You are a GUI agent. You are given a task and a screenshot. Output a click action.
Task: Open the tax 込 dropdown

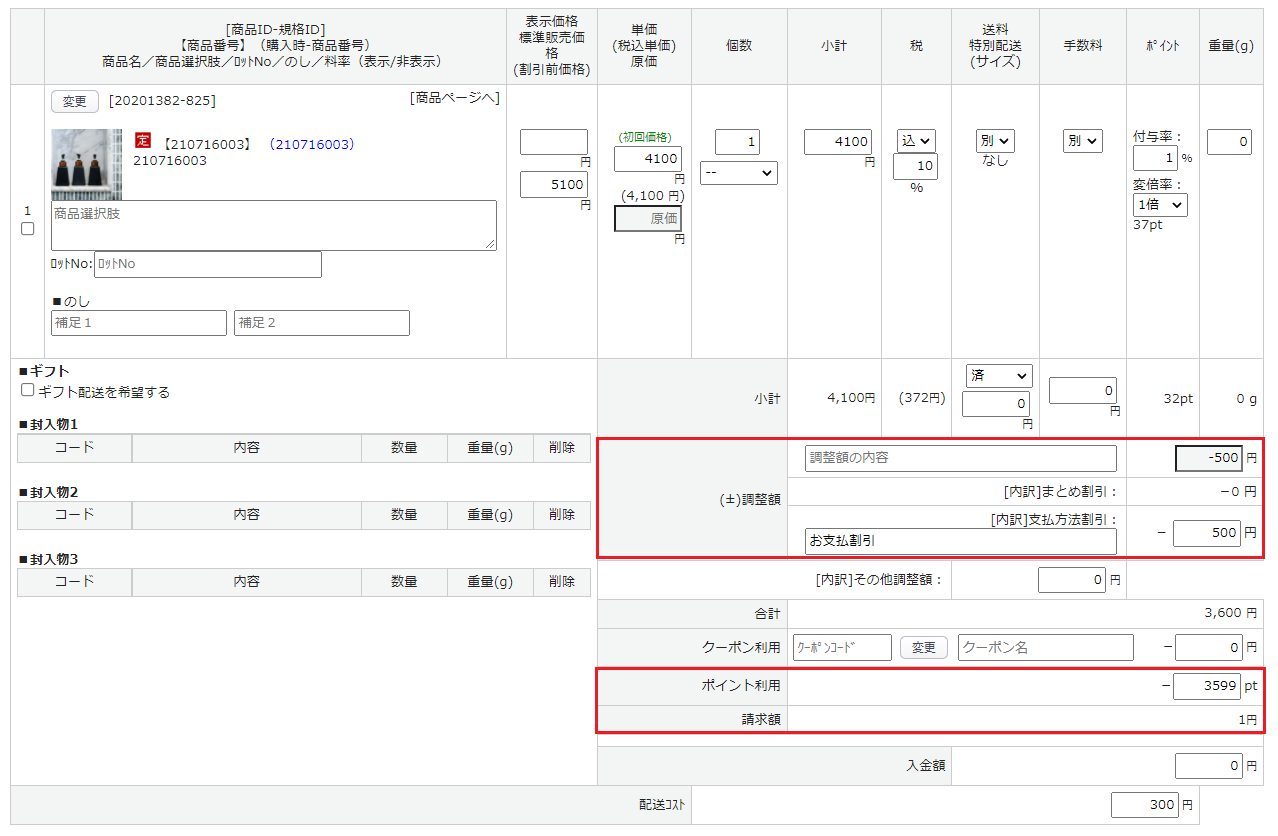click(x=915, y=141)
